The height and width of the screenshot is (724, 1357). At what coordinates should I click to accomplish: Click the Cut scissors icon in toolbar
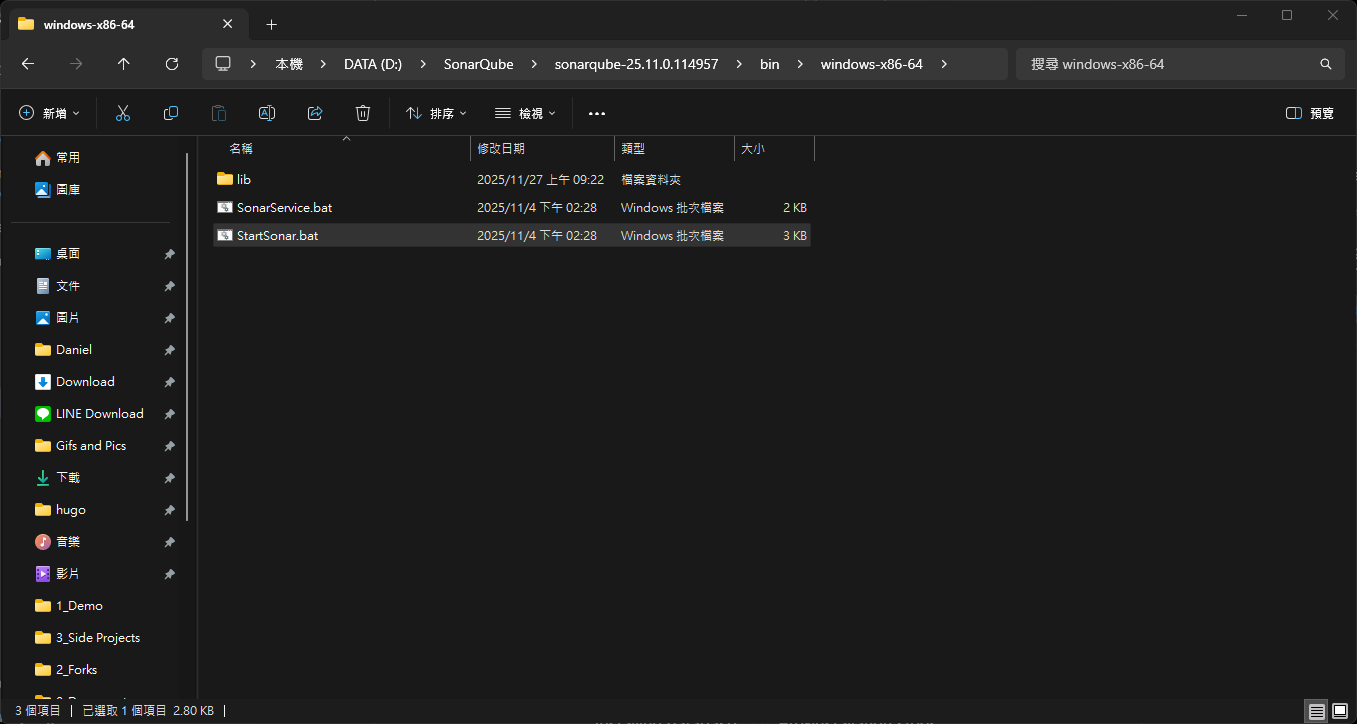123,114
